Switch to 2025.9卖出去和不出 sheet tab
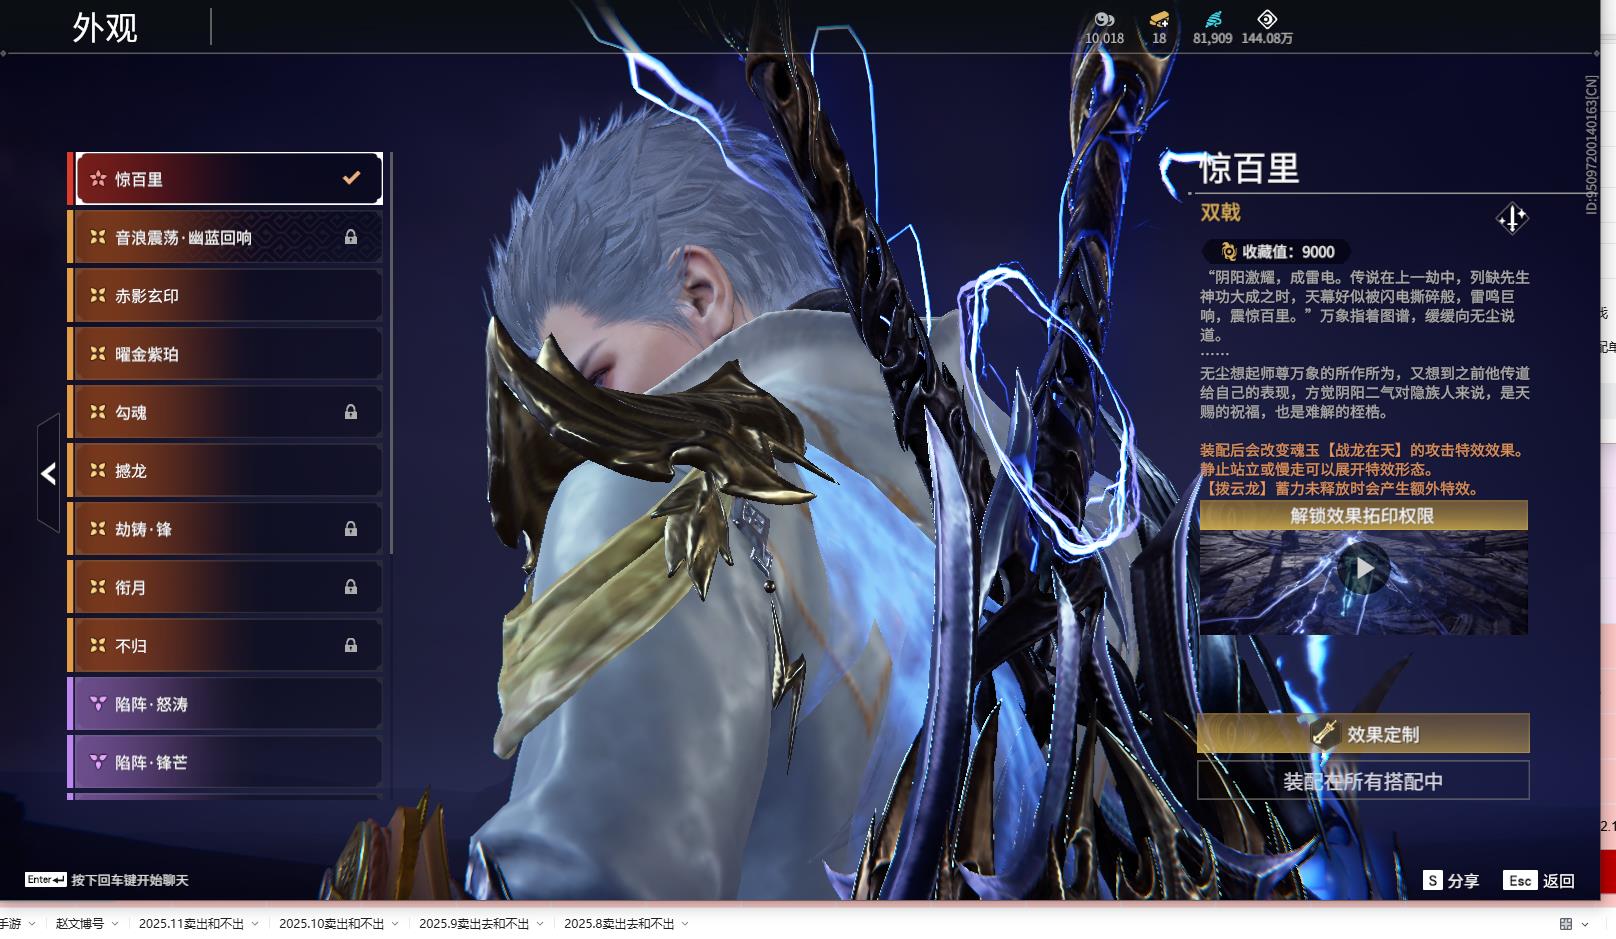Screen dimensions: 1616x939 coord(474,924)
